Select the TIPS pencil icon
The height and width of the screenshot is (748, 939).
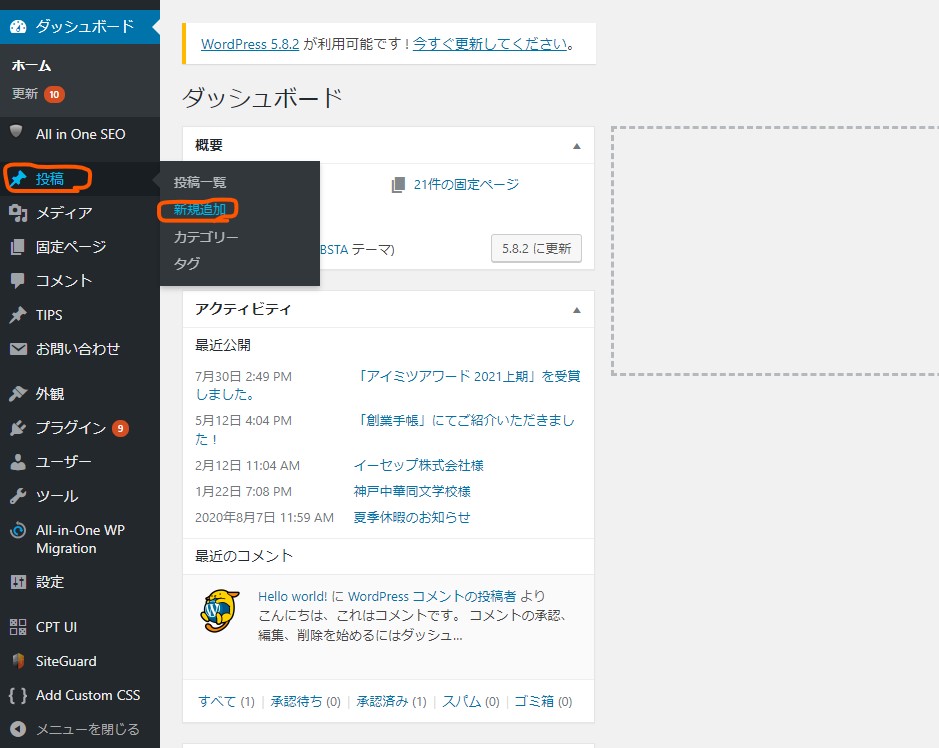click(x=18, y=314)
